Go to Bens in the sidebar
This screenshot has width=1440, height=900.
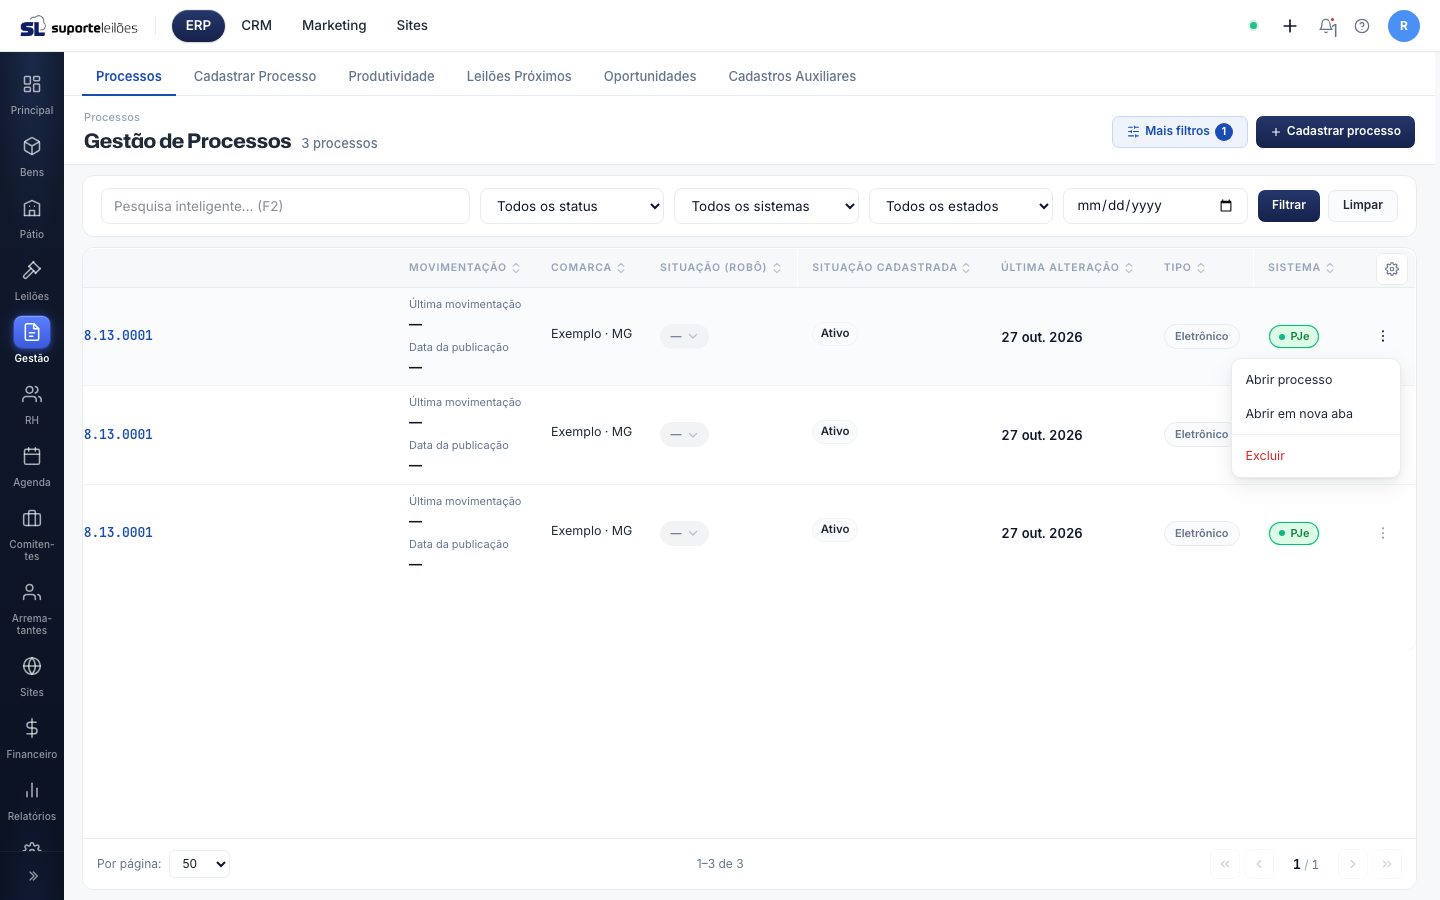tap(32, 156)
